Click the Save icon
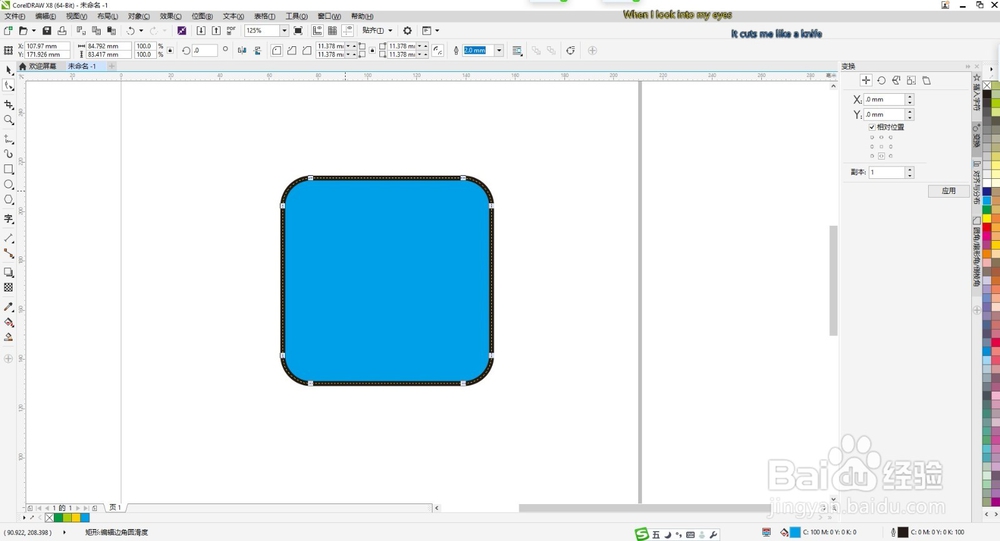Screen dimensions: 1000x541 [47, 31]
